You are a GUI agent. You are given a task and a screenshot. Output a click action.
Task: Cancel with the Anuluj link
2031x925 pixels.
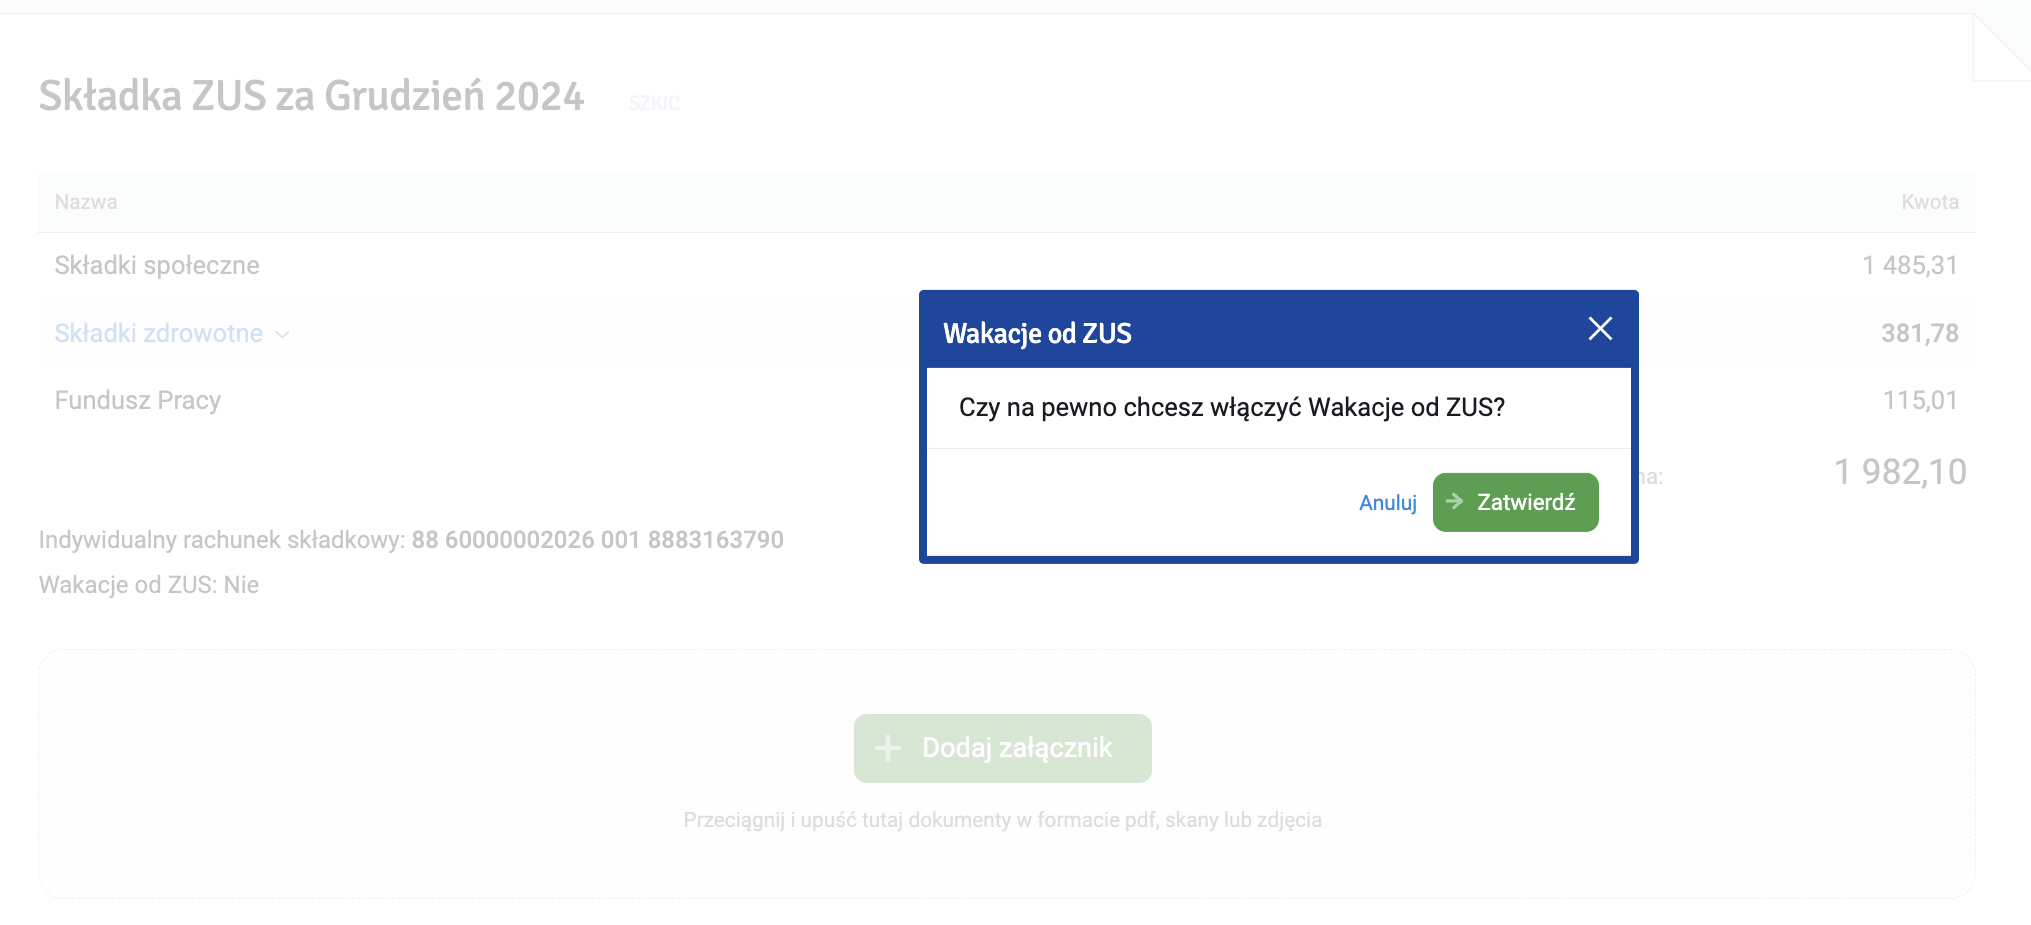pos(1388,503)
